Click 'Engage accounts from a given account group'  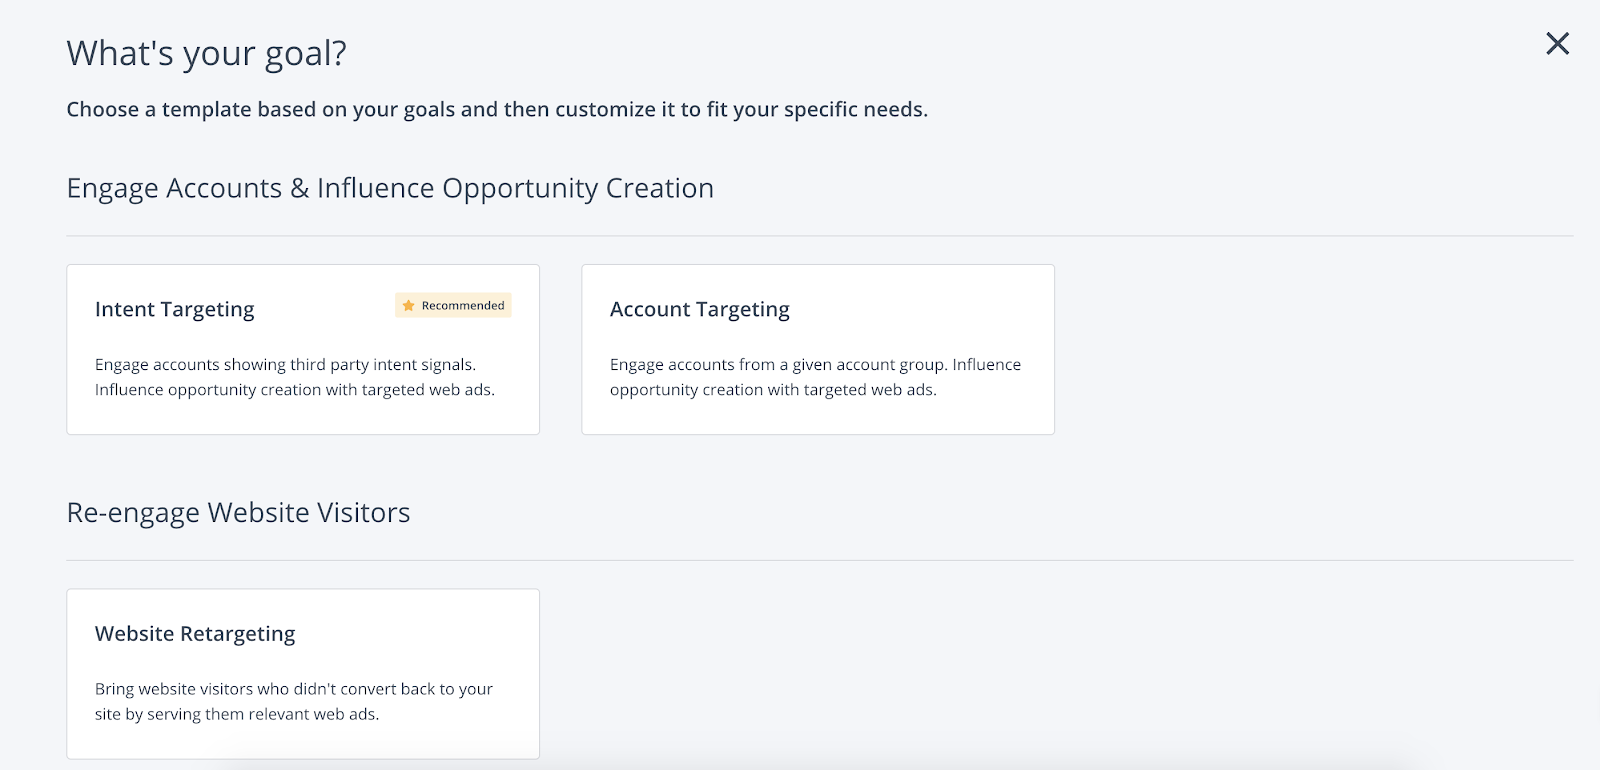tap(778, 365)
